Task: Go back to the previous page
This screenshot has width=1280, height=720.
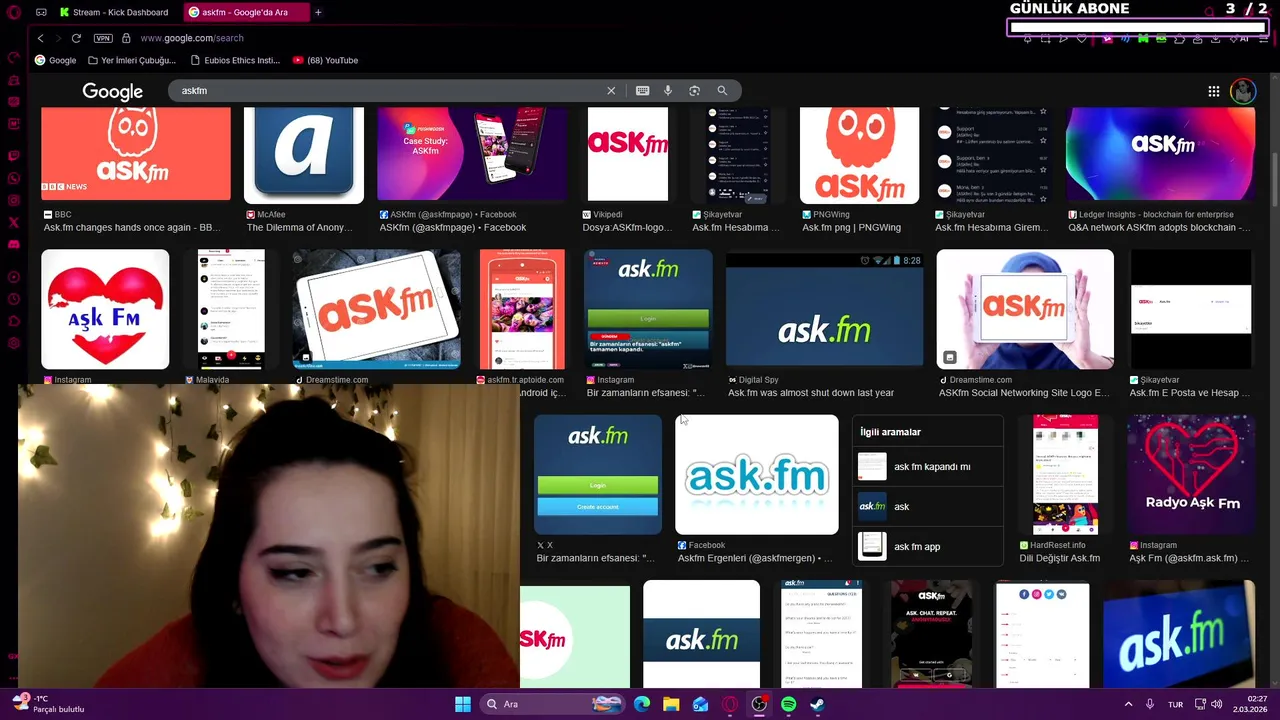Action: pos(40,38)
